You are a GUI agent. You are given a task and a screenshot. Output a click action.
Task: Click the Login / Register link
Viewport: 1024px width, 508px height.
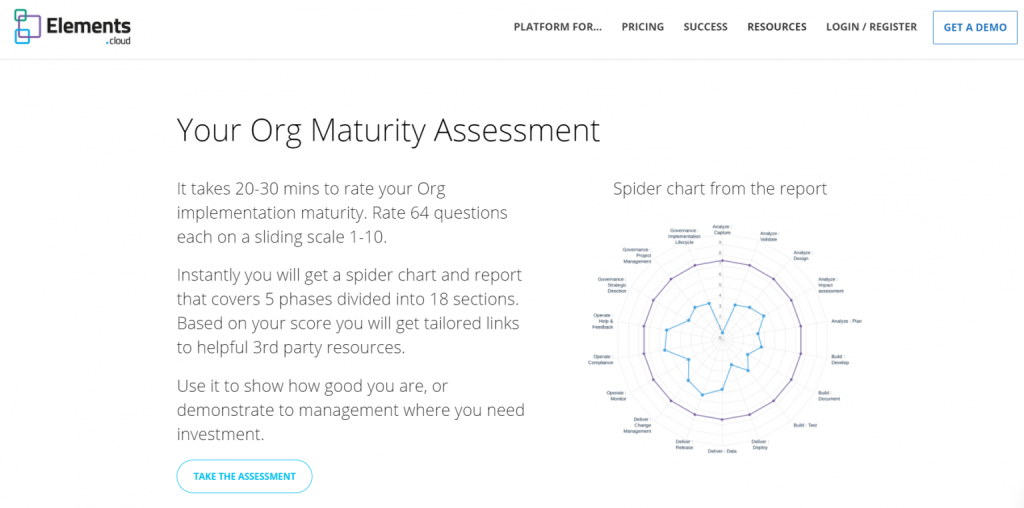[871, 27]
